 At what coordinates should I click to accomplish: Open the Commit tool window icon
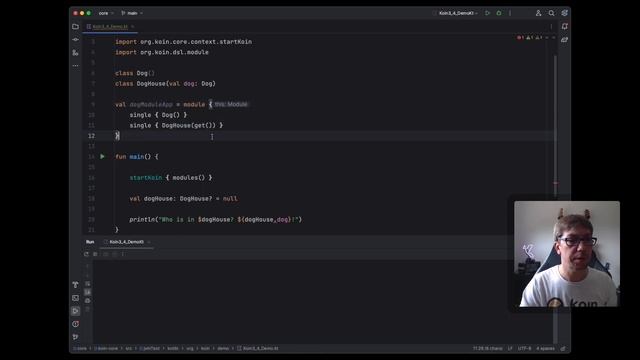point(76,40)
